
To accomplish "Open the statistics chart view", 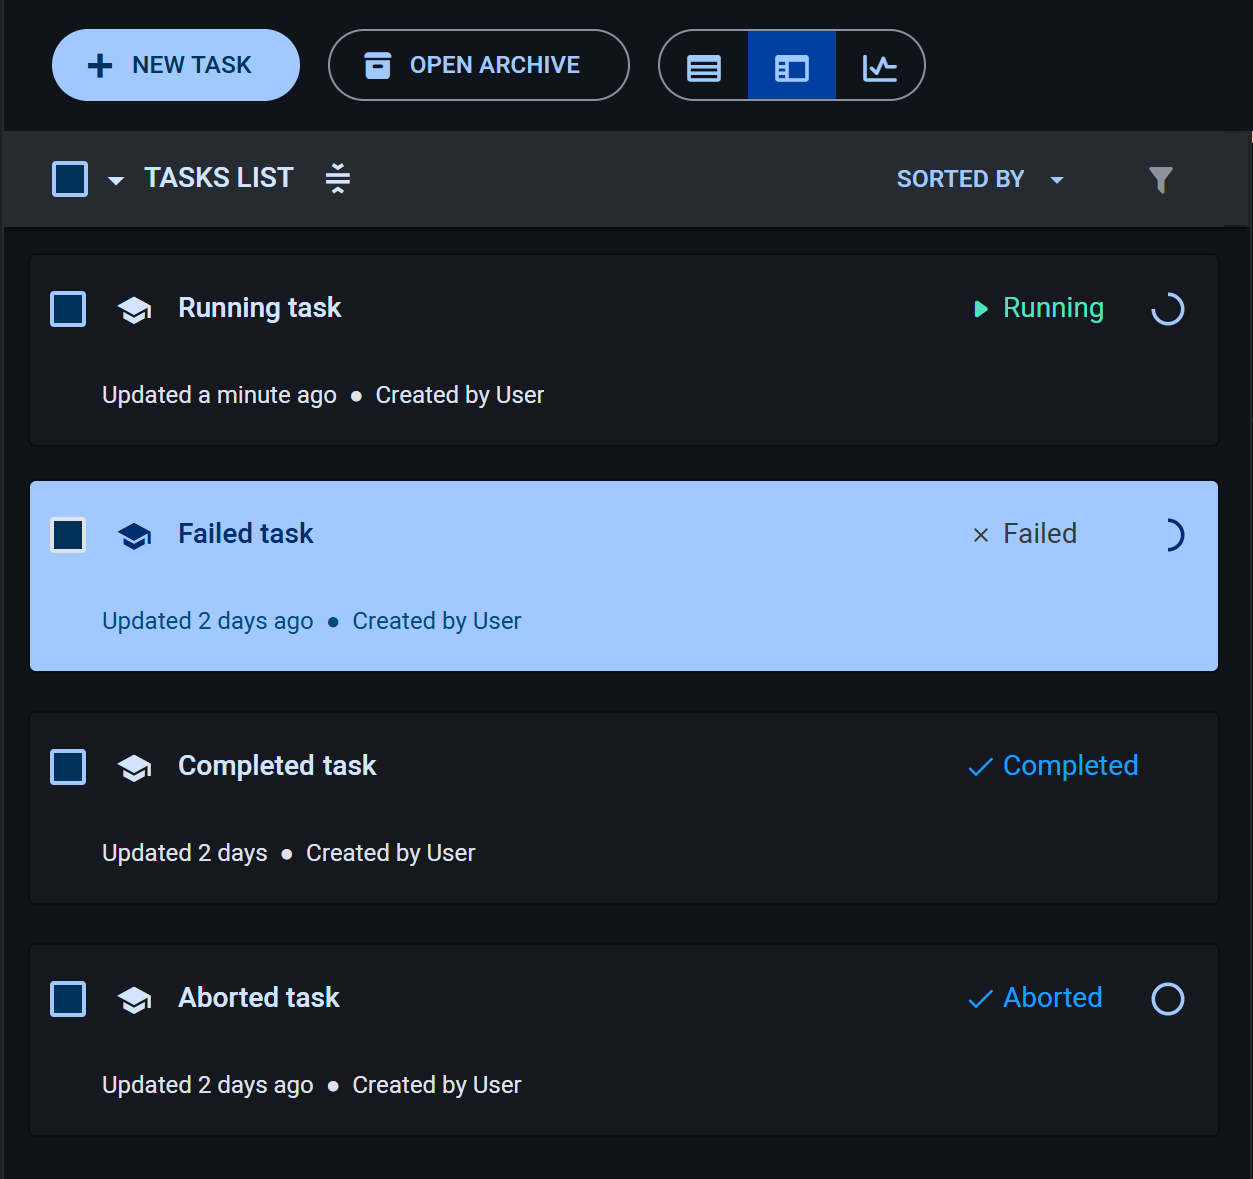I will (878, 65).
